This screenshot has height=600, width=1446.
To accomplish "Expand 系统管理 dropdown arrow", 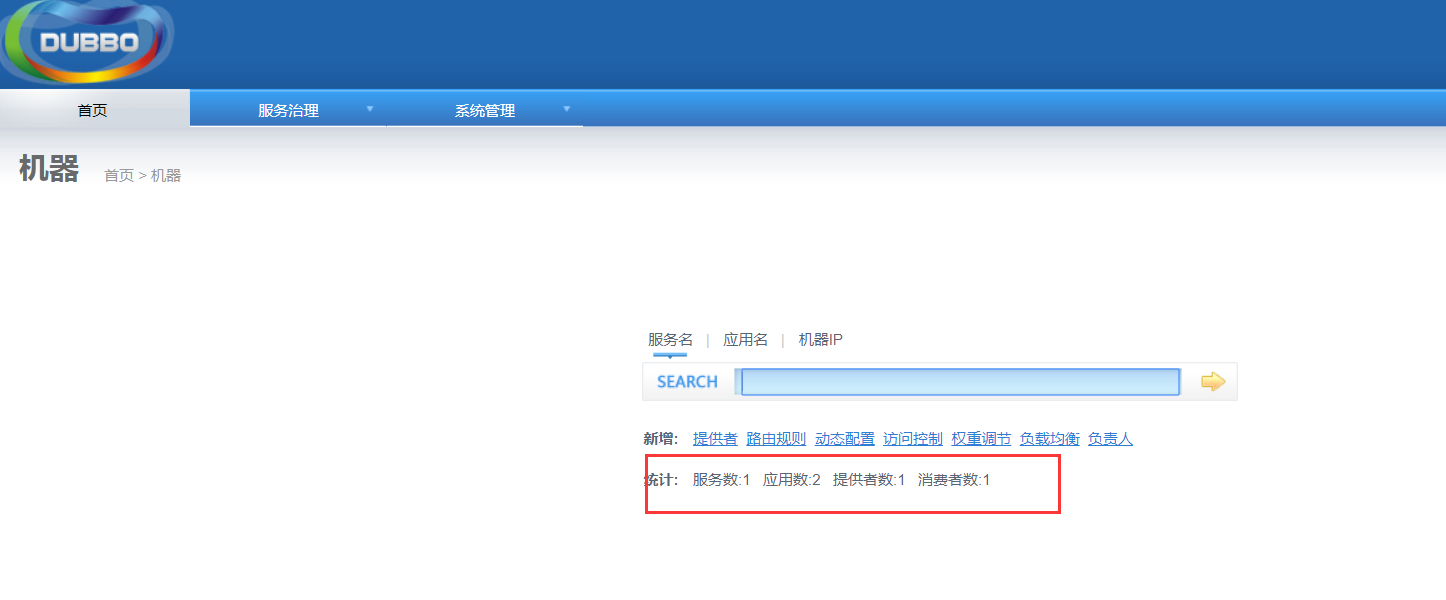I will coord(567,108).
